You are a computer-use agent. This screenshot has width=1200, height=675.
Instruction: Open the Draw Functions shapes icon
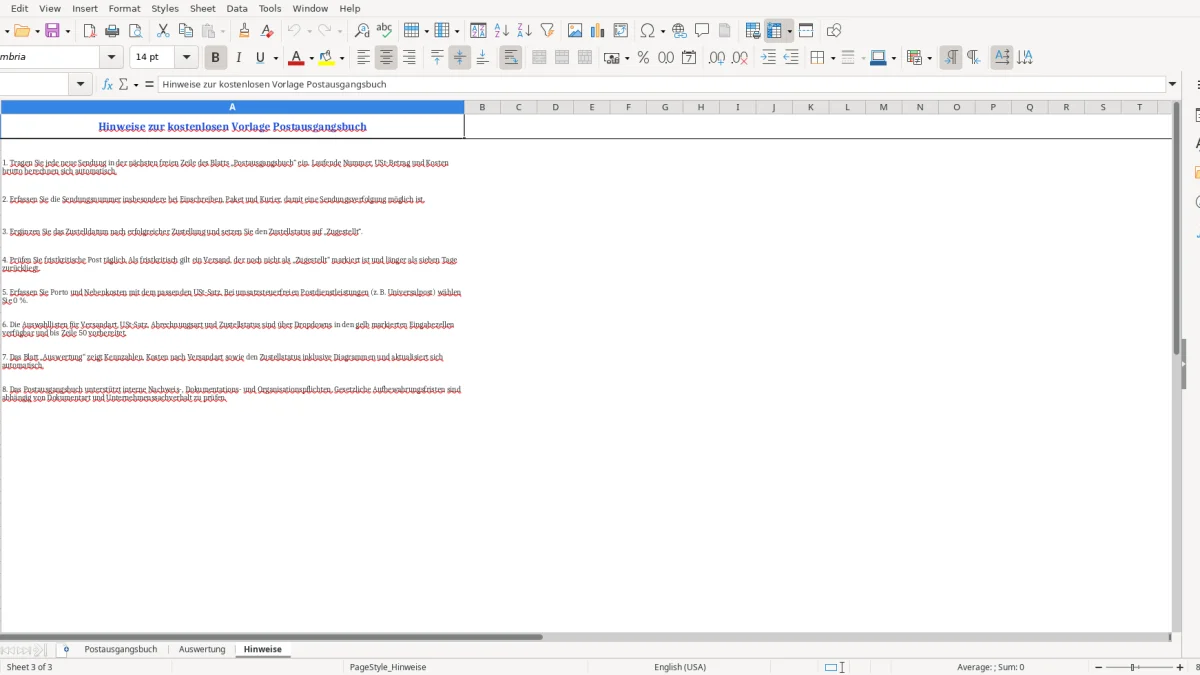tap(834, 31)
